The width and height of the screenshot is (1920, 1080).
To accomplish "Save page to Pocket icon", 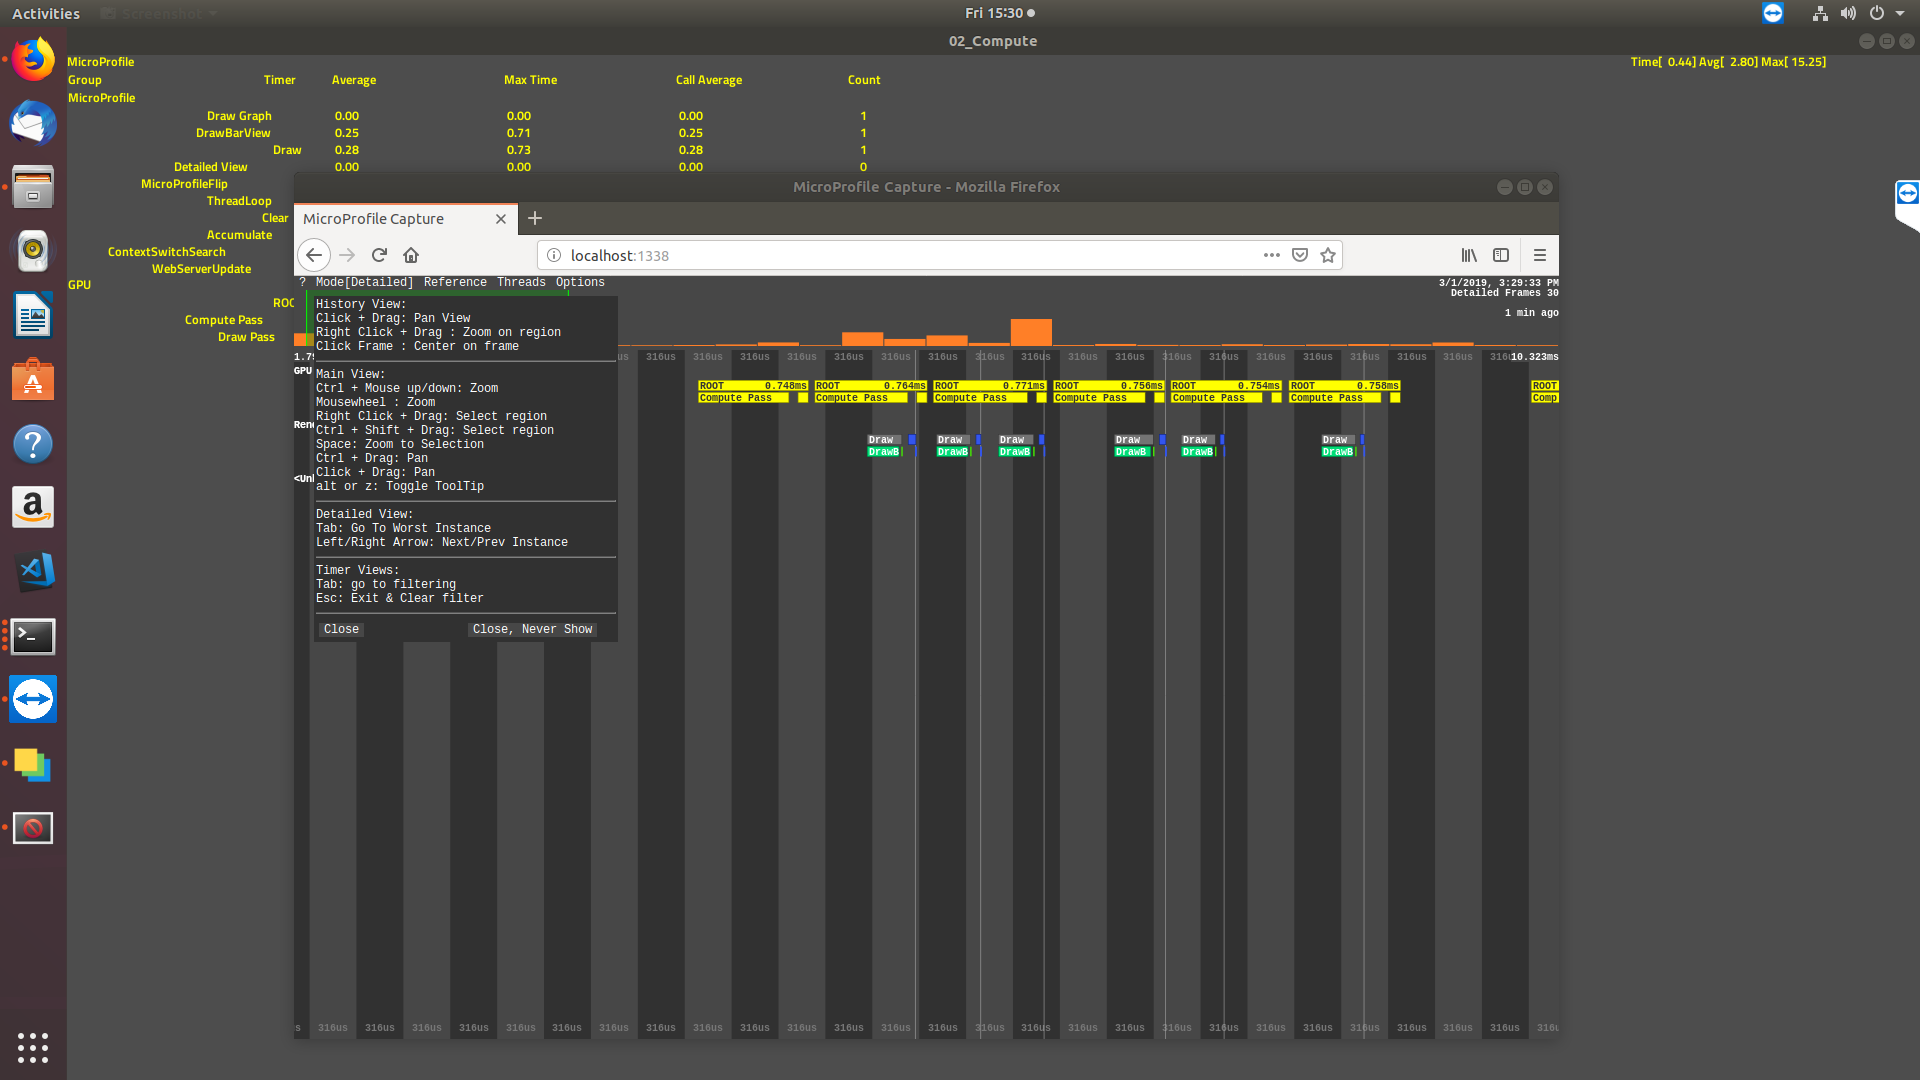I will (1300, 256).
